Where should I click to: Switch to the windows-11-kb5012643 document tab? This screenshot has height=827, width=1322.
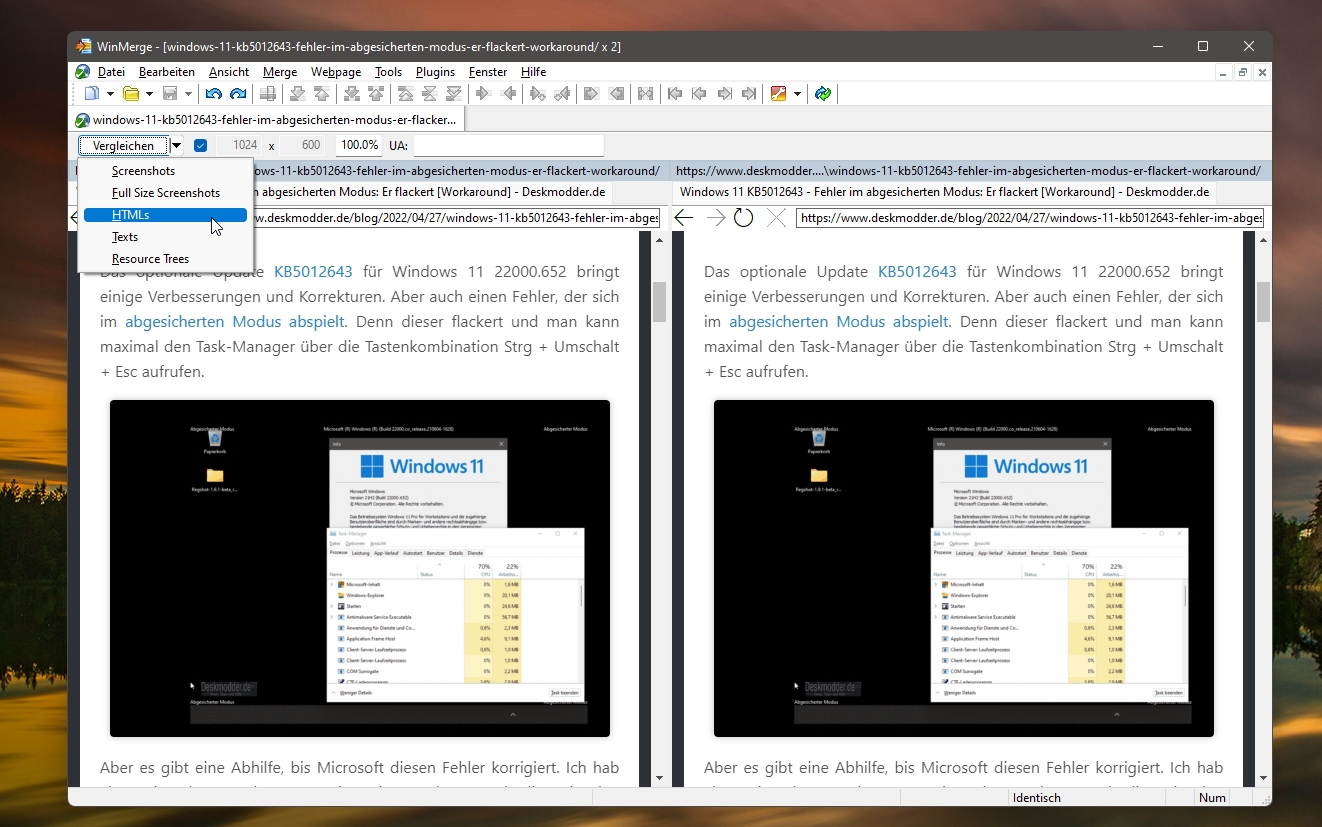[x=268, y=120]
